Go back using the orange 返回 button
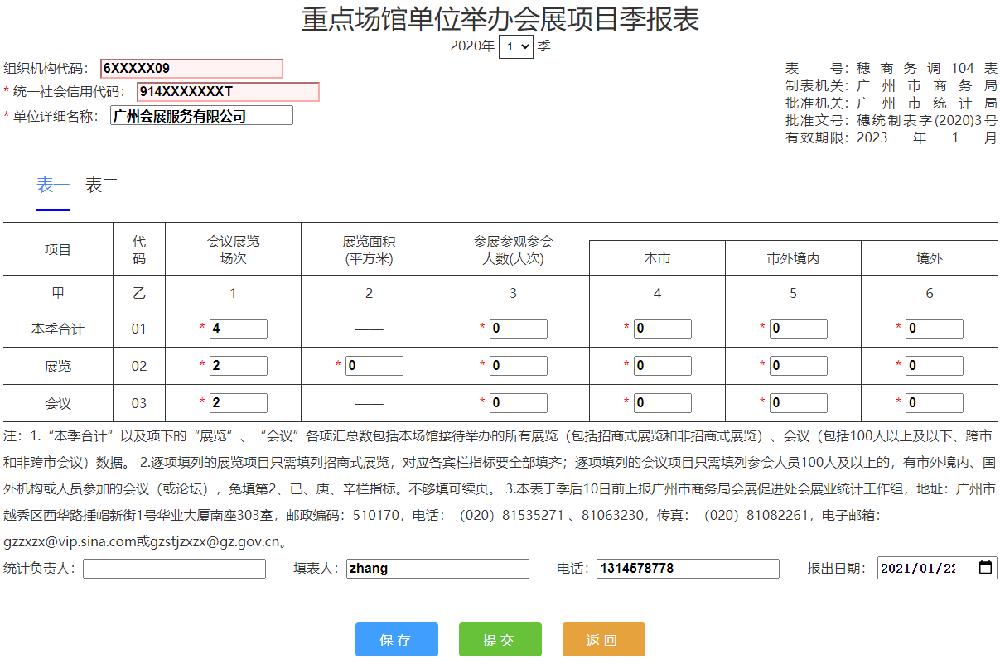1000x668 pixels. [603, 639]
